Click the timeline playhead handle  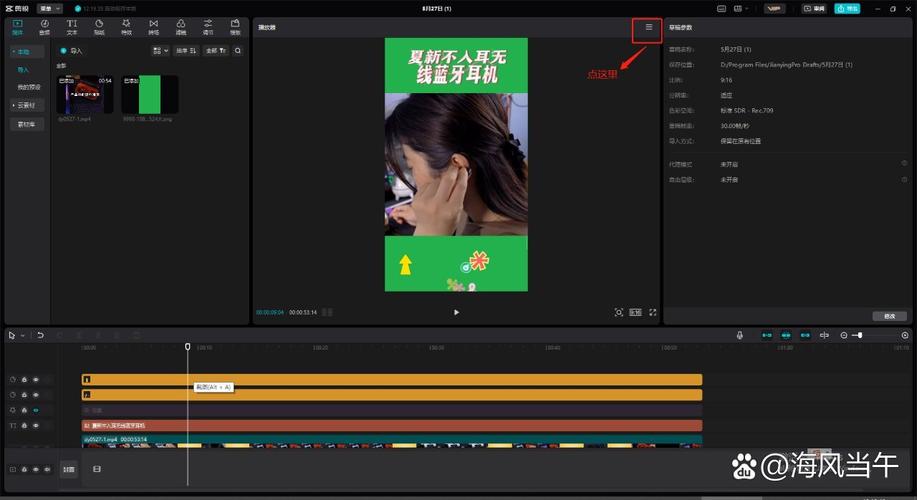pos(188,347)
